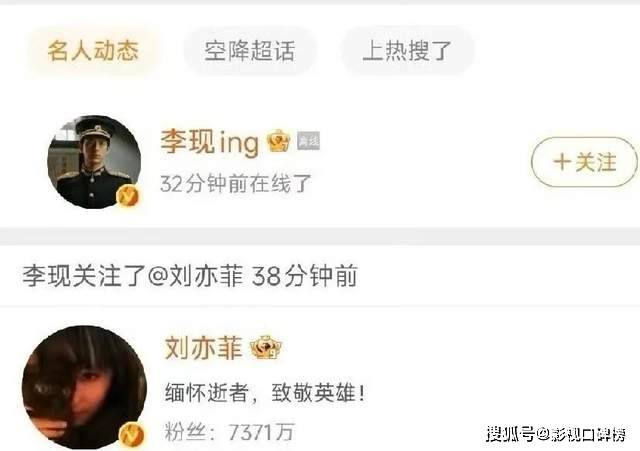Click the 38分钟前 timestamp
The width and height of the screenshot is (640, 451).
pyautogui.click(x=304, y=275)
